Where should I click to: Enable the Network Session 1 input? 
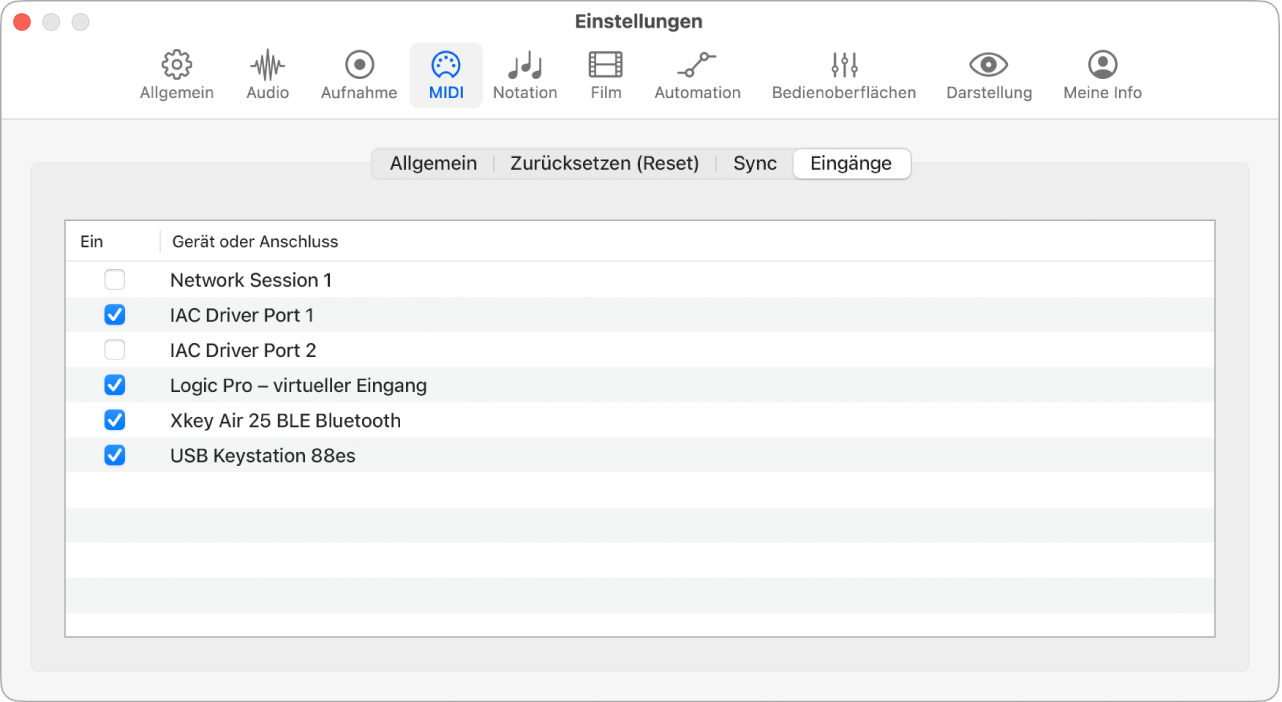115,280
